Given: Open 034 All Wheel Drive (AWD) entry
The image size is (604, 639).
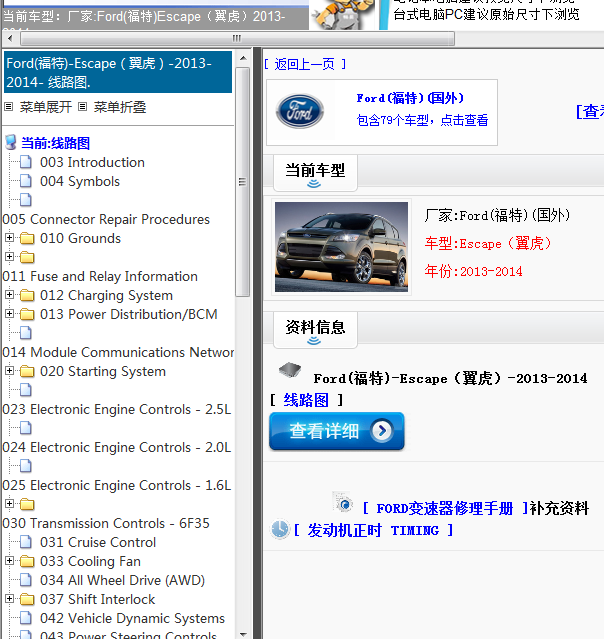Looking at the screenshot, I should coord(122,580).
